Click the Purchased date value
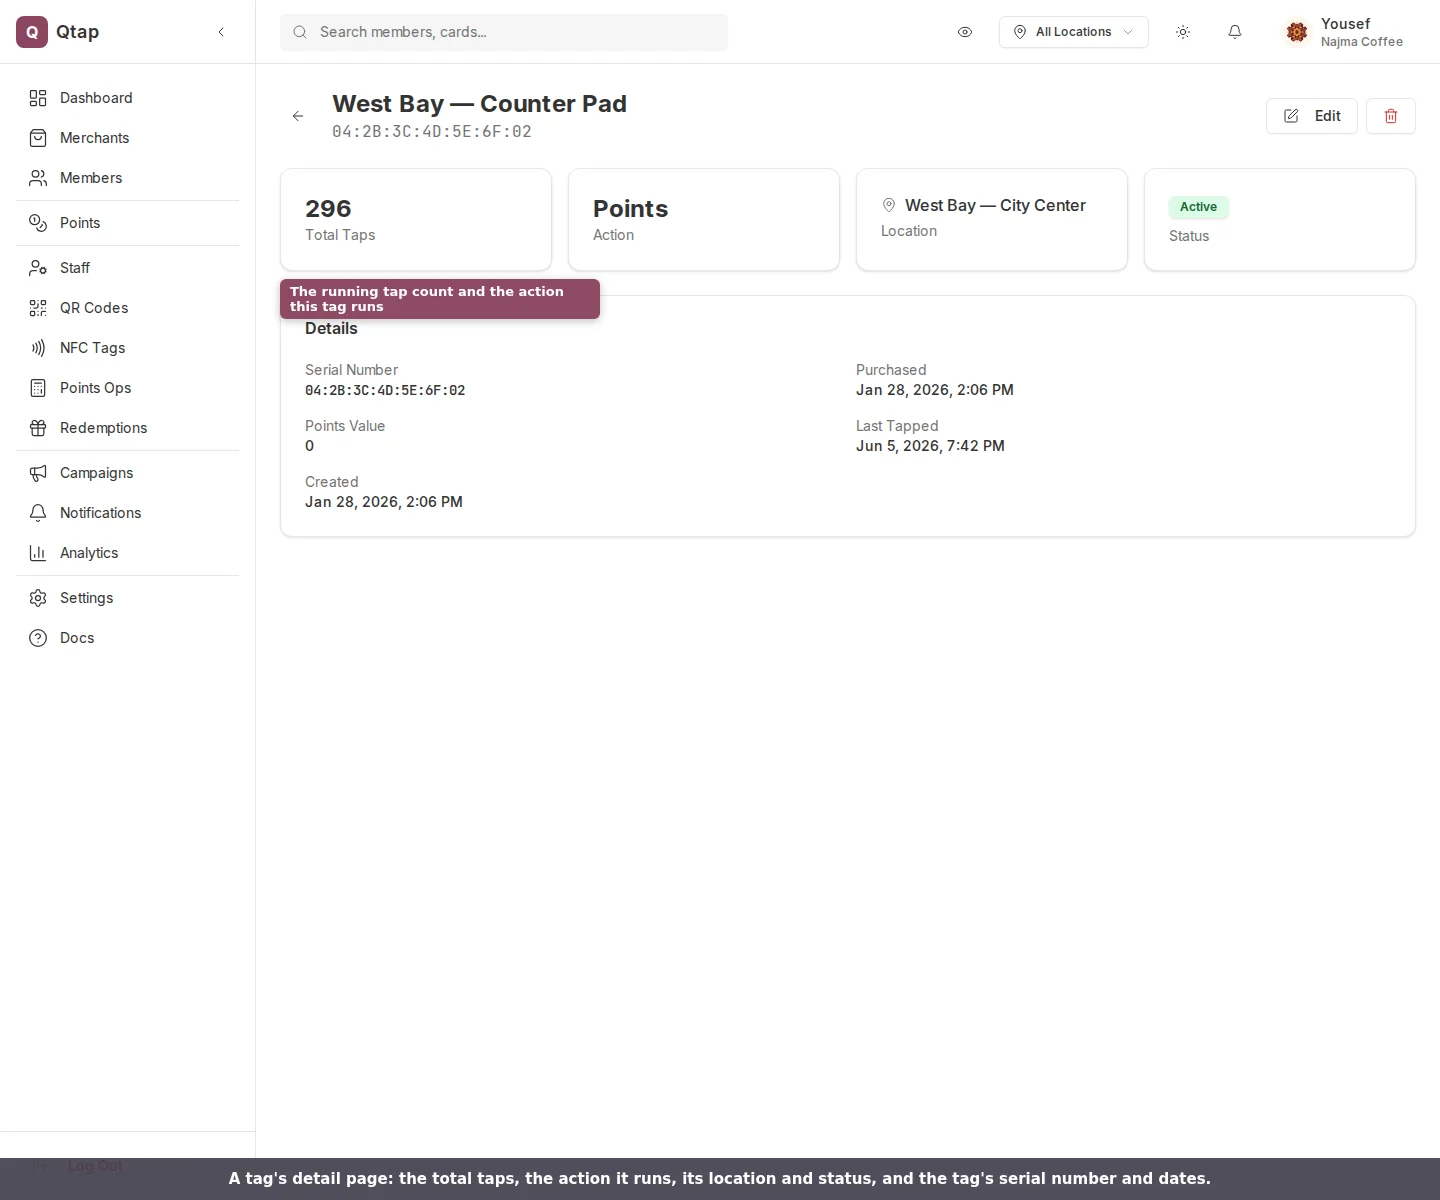1440x1200 pixels. 935,390
